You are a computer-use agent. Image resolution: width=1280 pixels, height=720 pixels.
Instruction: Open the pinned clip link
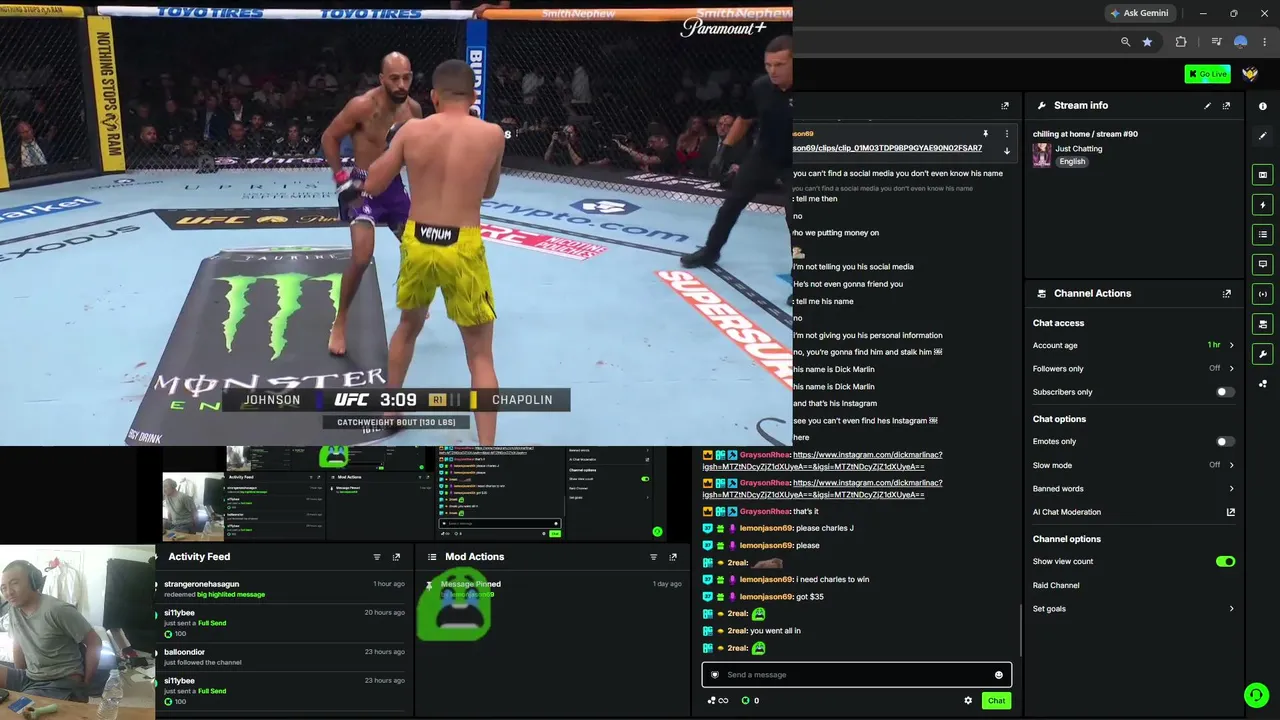pyautogui.click(x=887, y=148)
